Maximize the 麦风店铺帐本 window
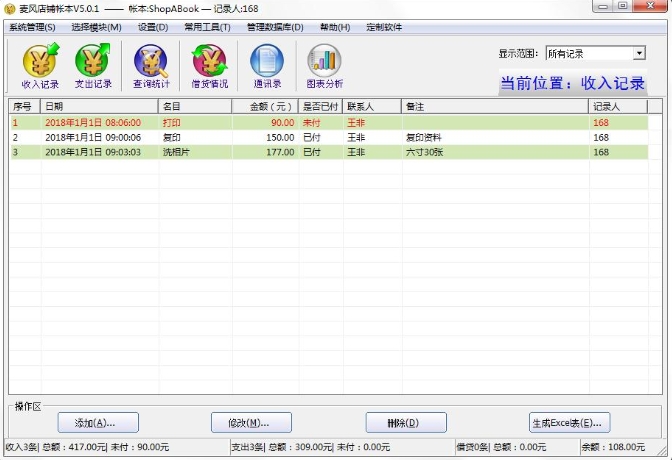Image resolution: width=672 pixels, height=460 pixels. 623,6
